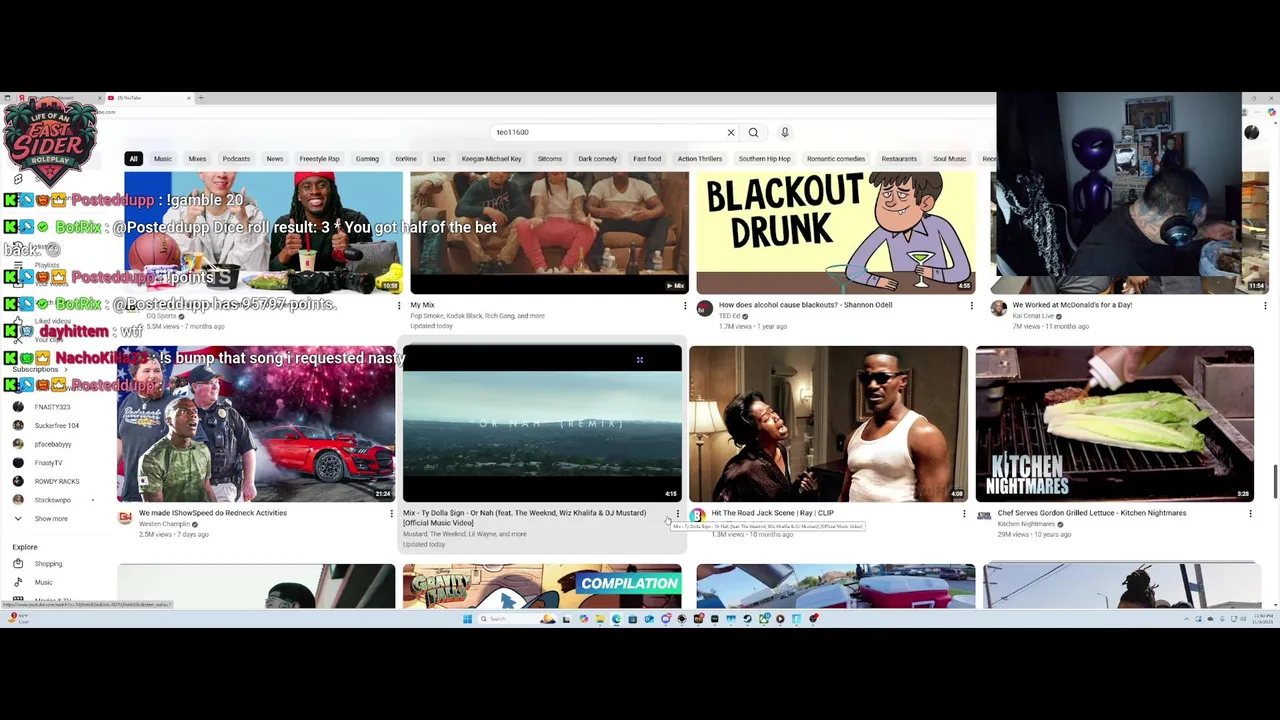Open 'Chef Serves Gordon Grilled Lettuce' title
This screenshot has width=1280, height=720.
click(x=1092, y=513)
